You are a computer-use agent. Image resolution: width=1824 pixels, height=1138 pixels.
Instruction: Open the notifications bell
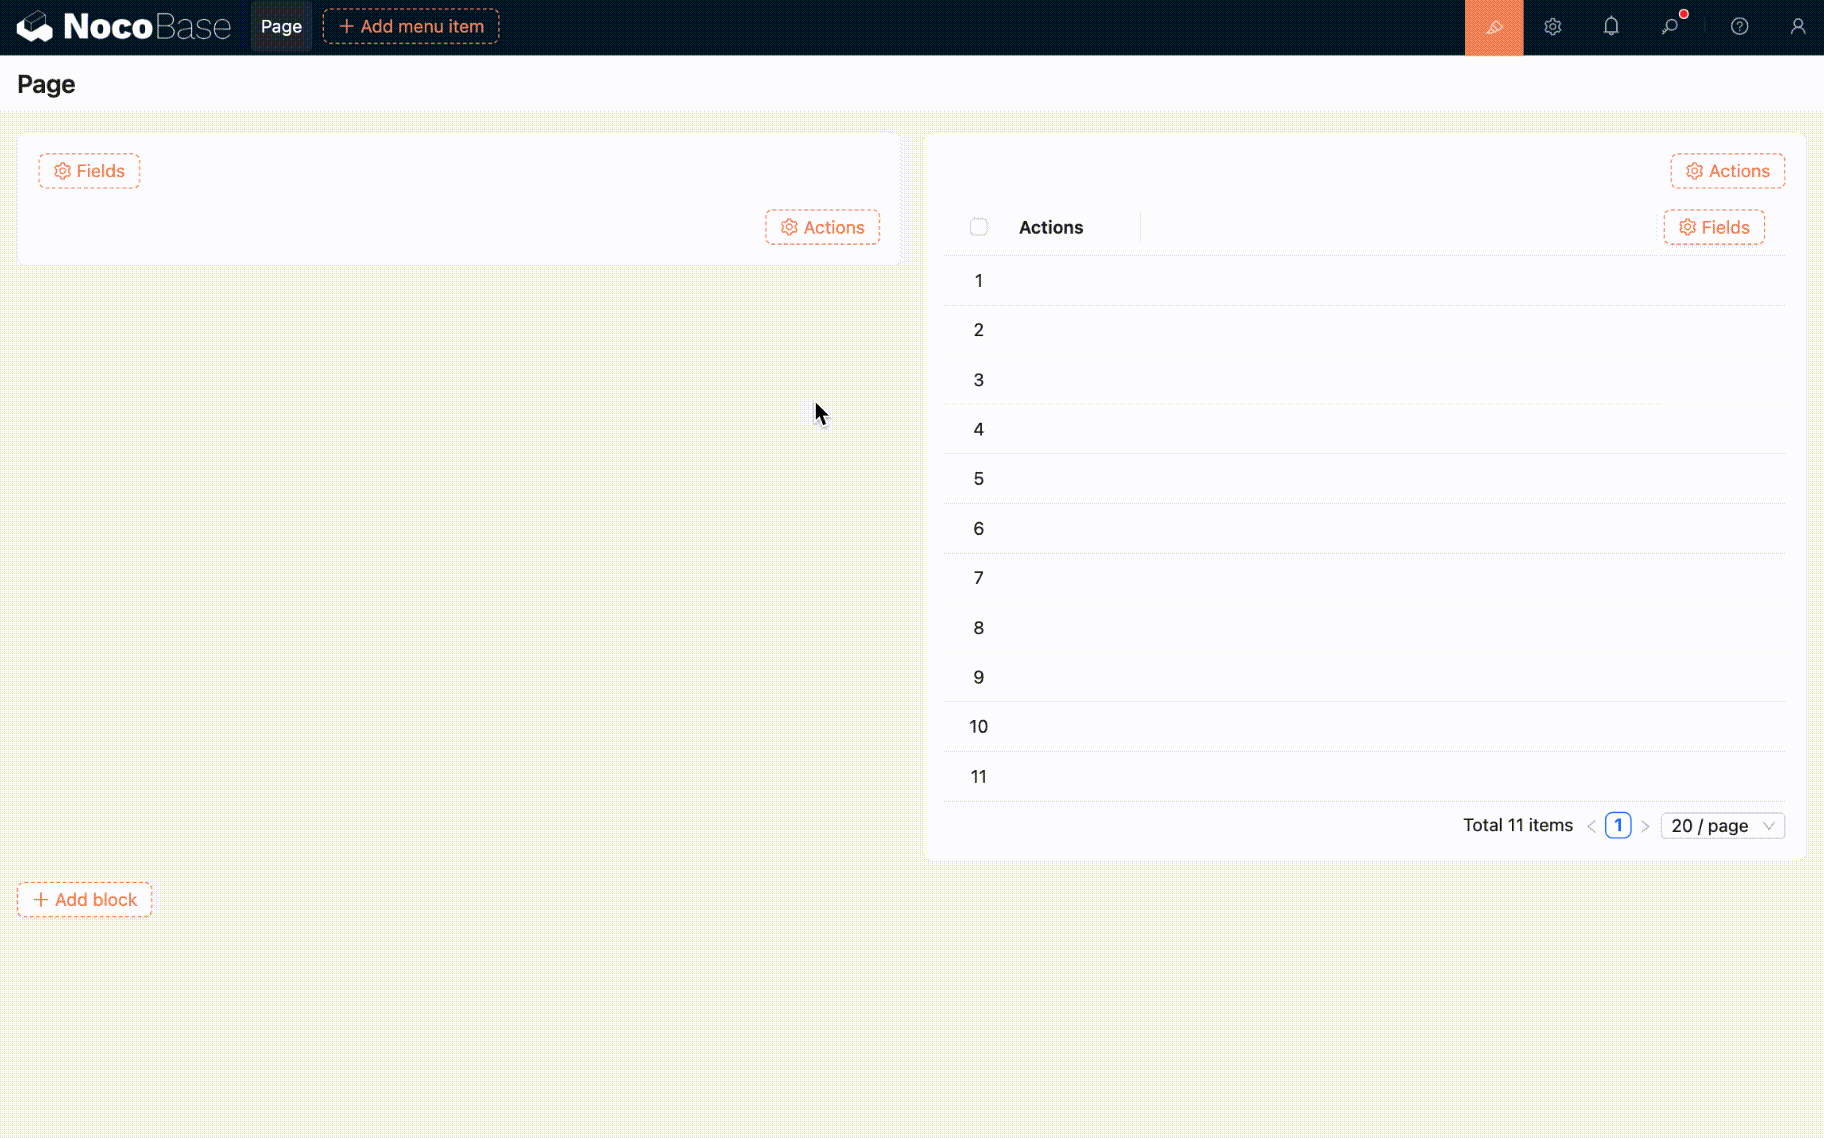(x=1610, y=27)
